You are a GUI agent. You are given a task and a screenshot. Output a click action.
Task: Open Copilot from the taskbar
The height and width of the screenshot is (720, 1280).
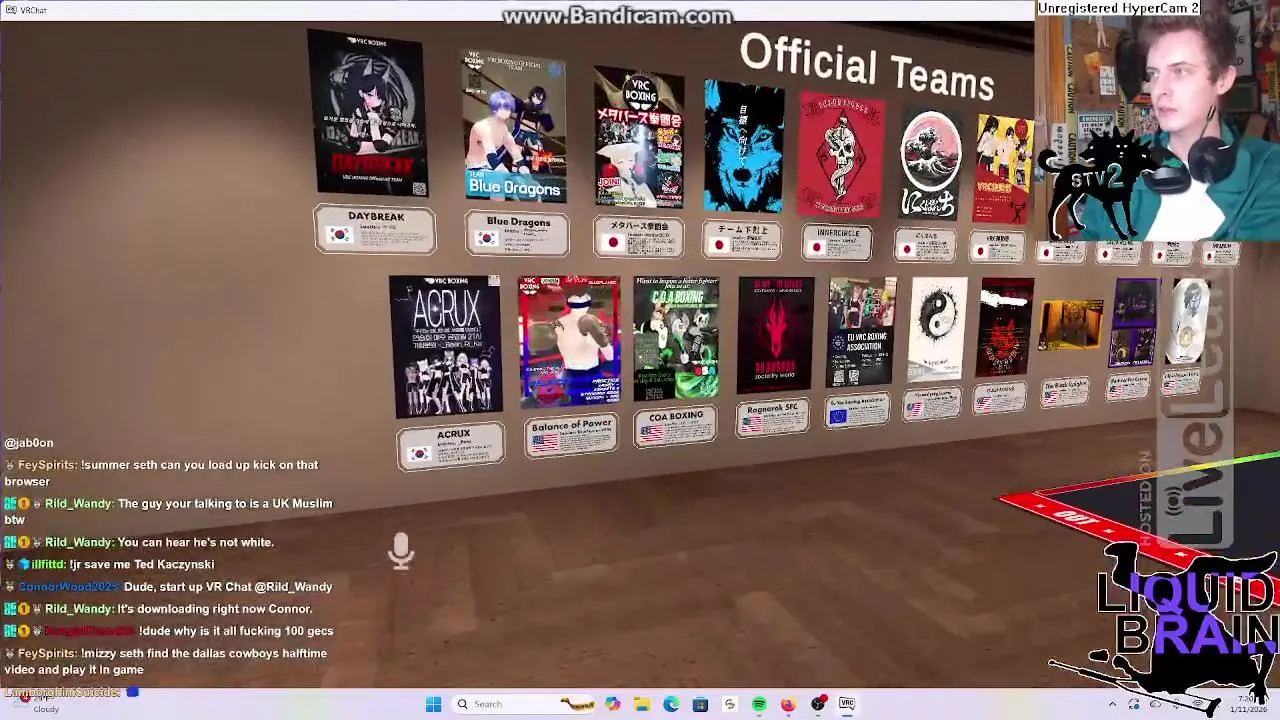(612, 704)
